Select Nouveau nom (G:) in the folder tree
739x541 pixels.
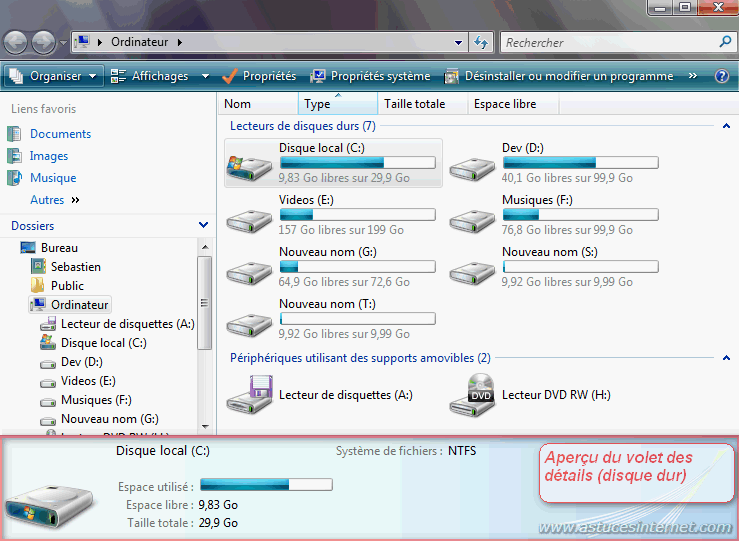pyautogui.click(x=110, y=418)
